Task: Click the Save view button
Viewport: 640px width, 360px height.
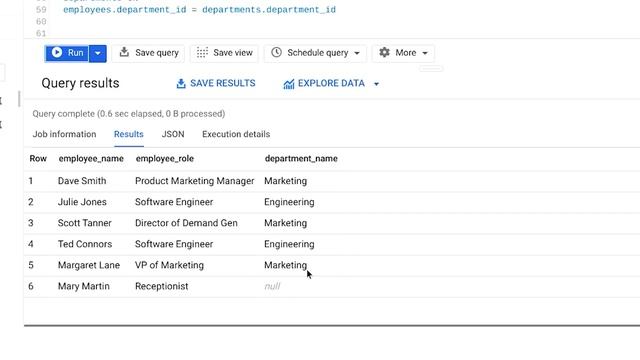Action: (x=224, y=53)
